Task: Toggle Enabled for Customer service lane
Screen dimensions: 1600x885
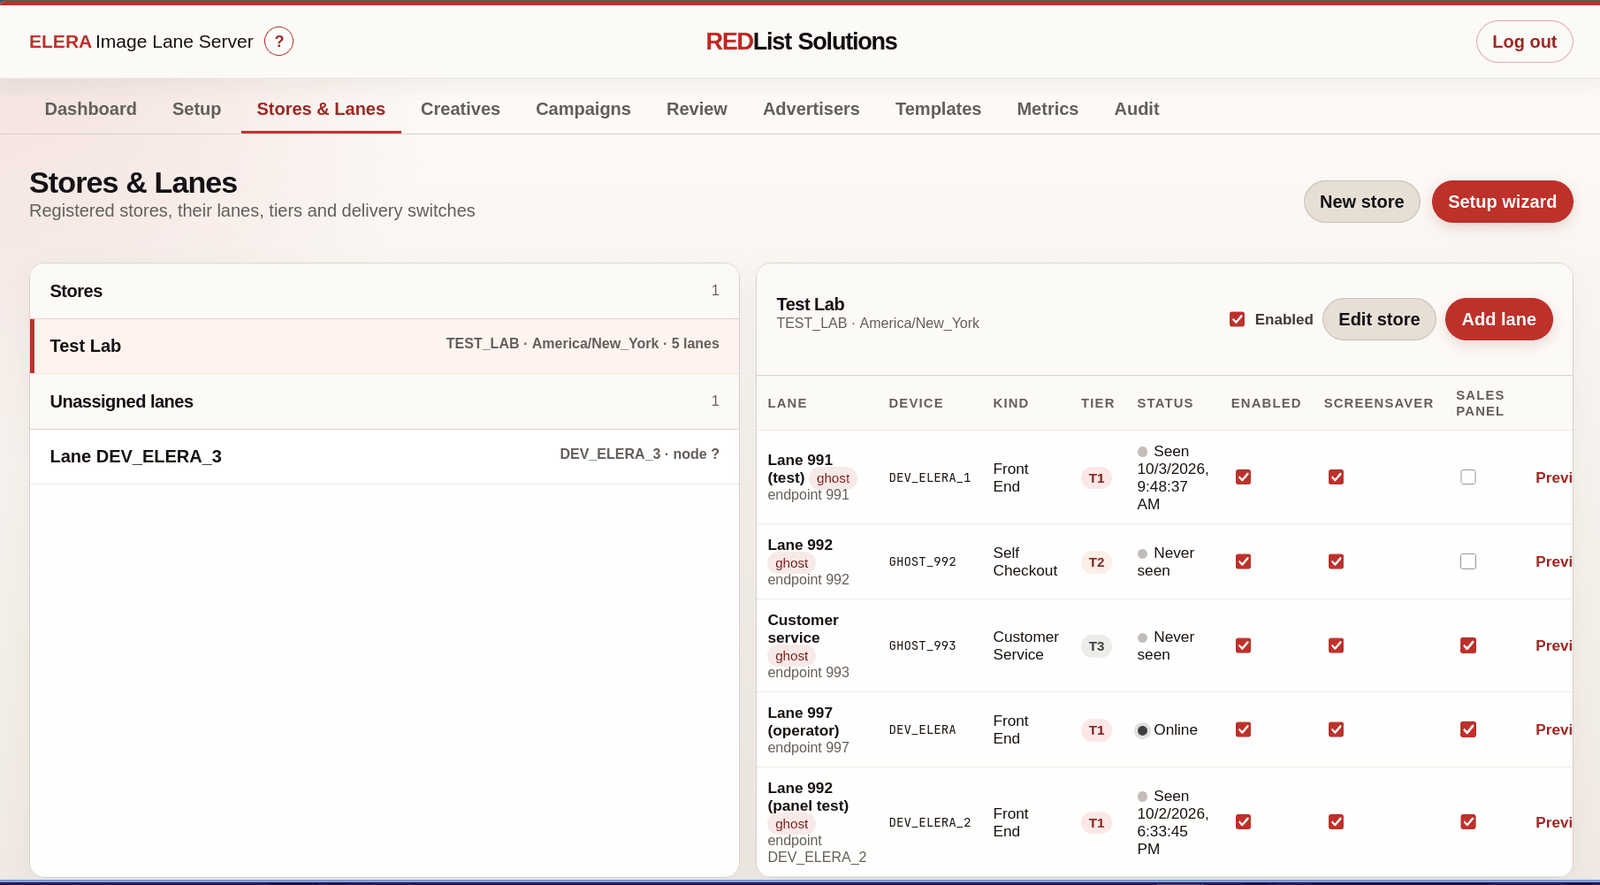Action: pos(1243,645)
